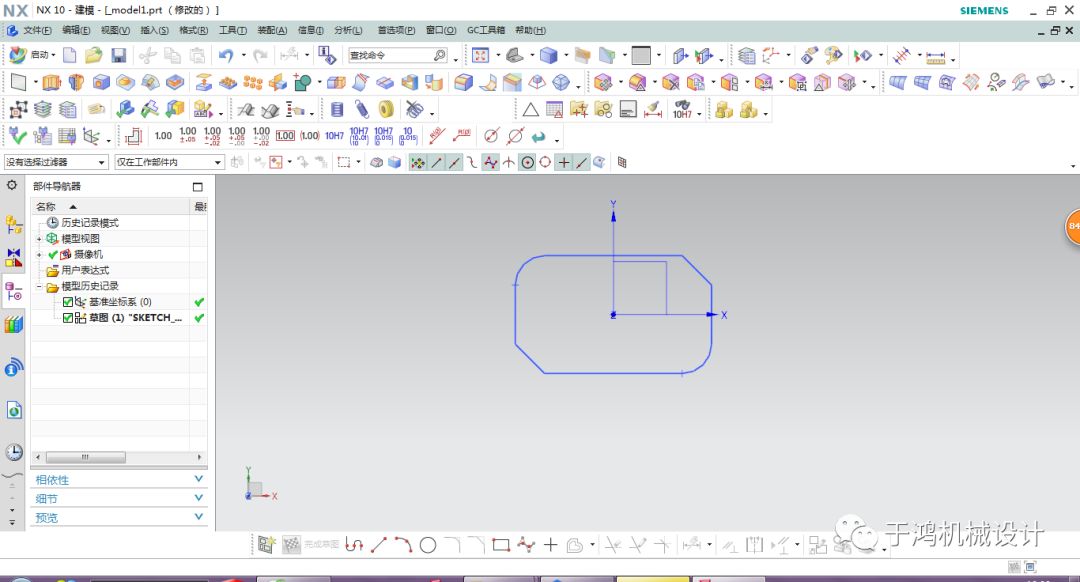Open the History clock sidebar tab
Screen dimensions: 1080x582
click(x=14, y=453)
